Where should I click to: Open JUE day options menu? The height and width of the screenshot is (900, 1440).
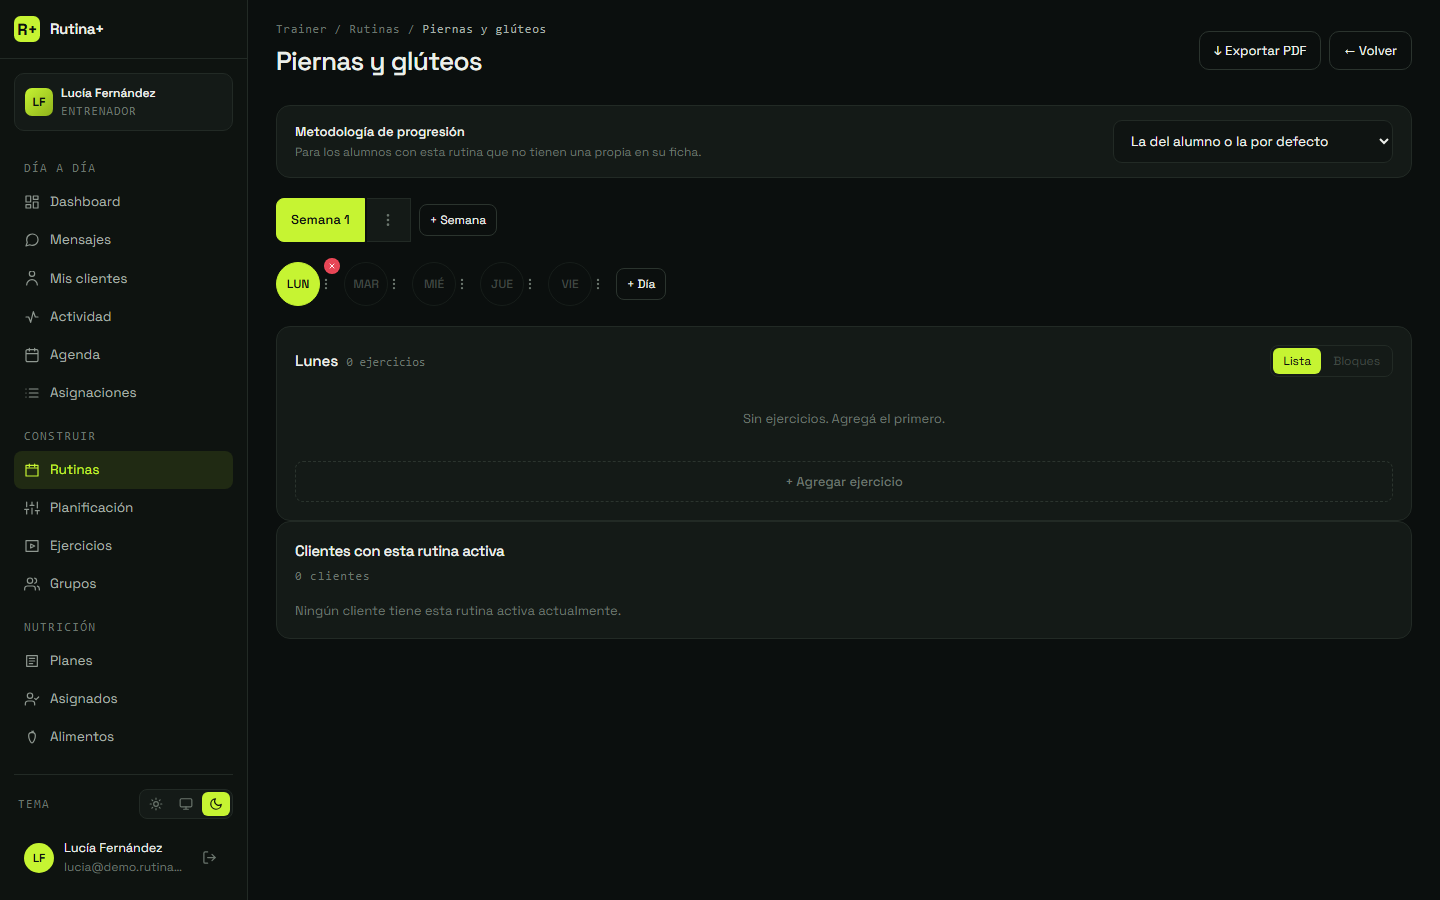pos(530,284)
